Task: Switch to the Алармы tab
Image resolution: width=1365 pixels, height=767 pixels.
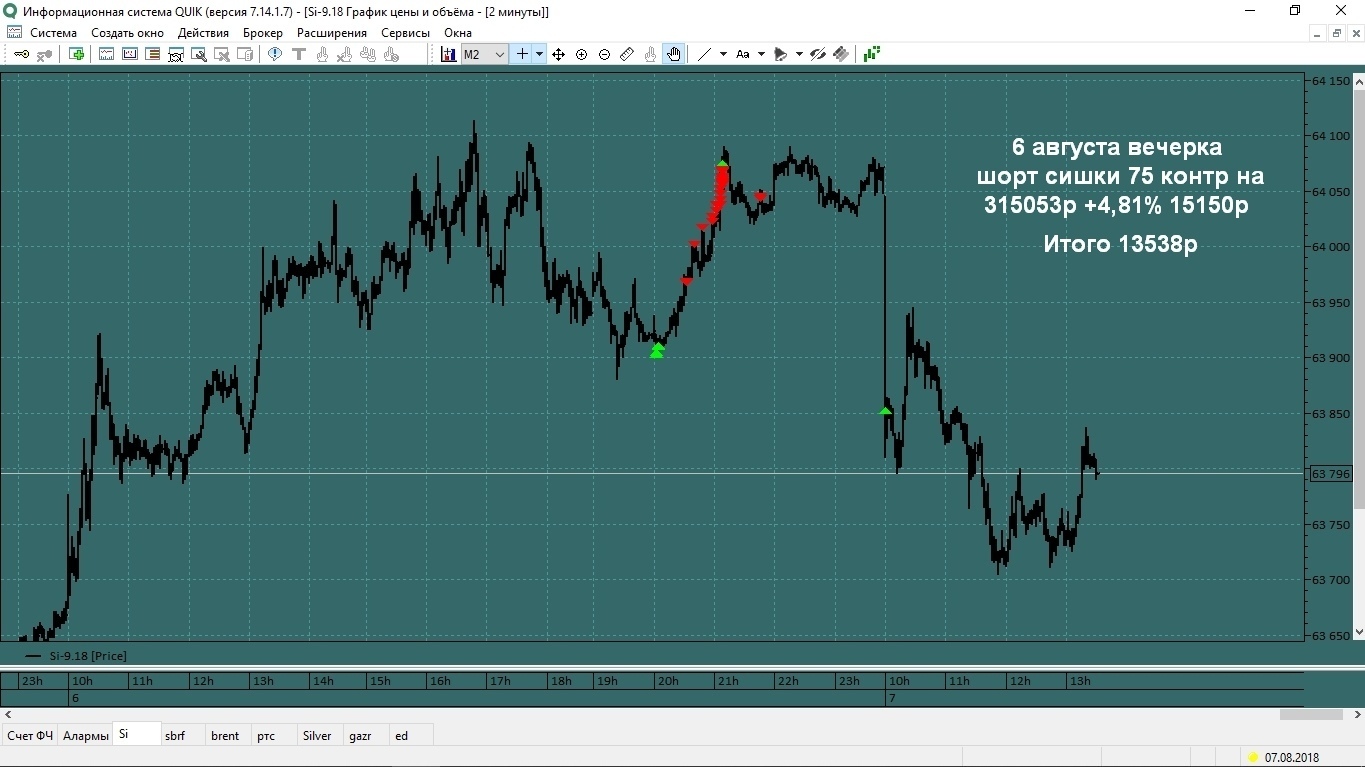Action: 85,735
